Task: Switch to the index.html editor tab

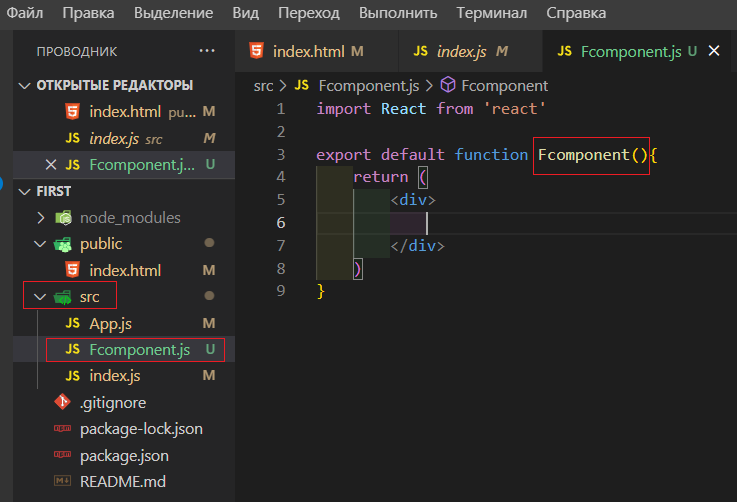Action: (317, 51)
